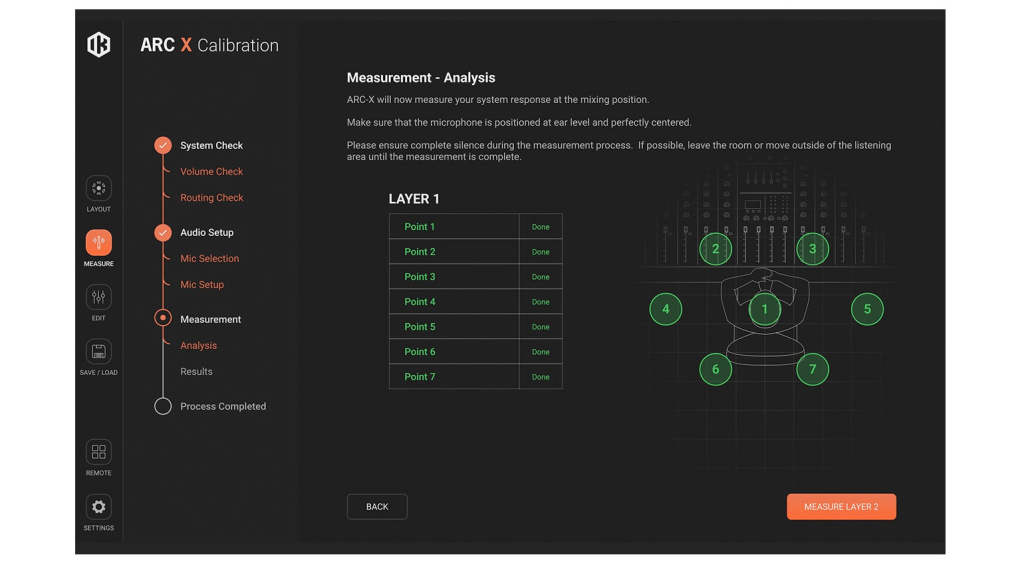Select the Process Completed step label
1024x565 pixels.
point(223,406)
